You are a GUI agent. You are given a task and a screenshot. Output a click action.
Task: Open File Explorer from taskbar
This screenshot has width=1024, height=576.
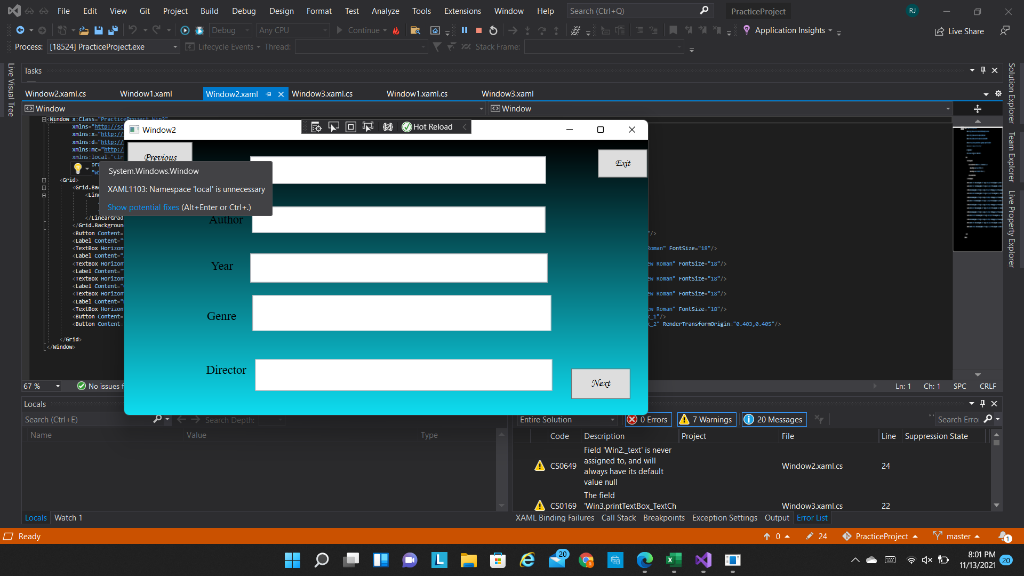pos(468,560)
